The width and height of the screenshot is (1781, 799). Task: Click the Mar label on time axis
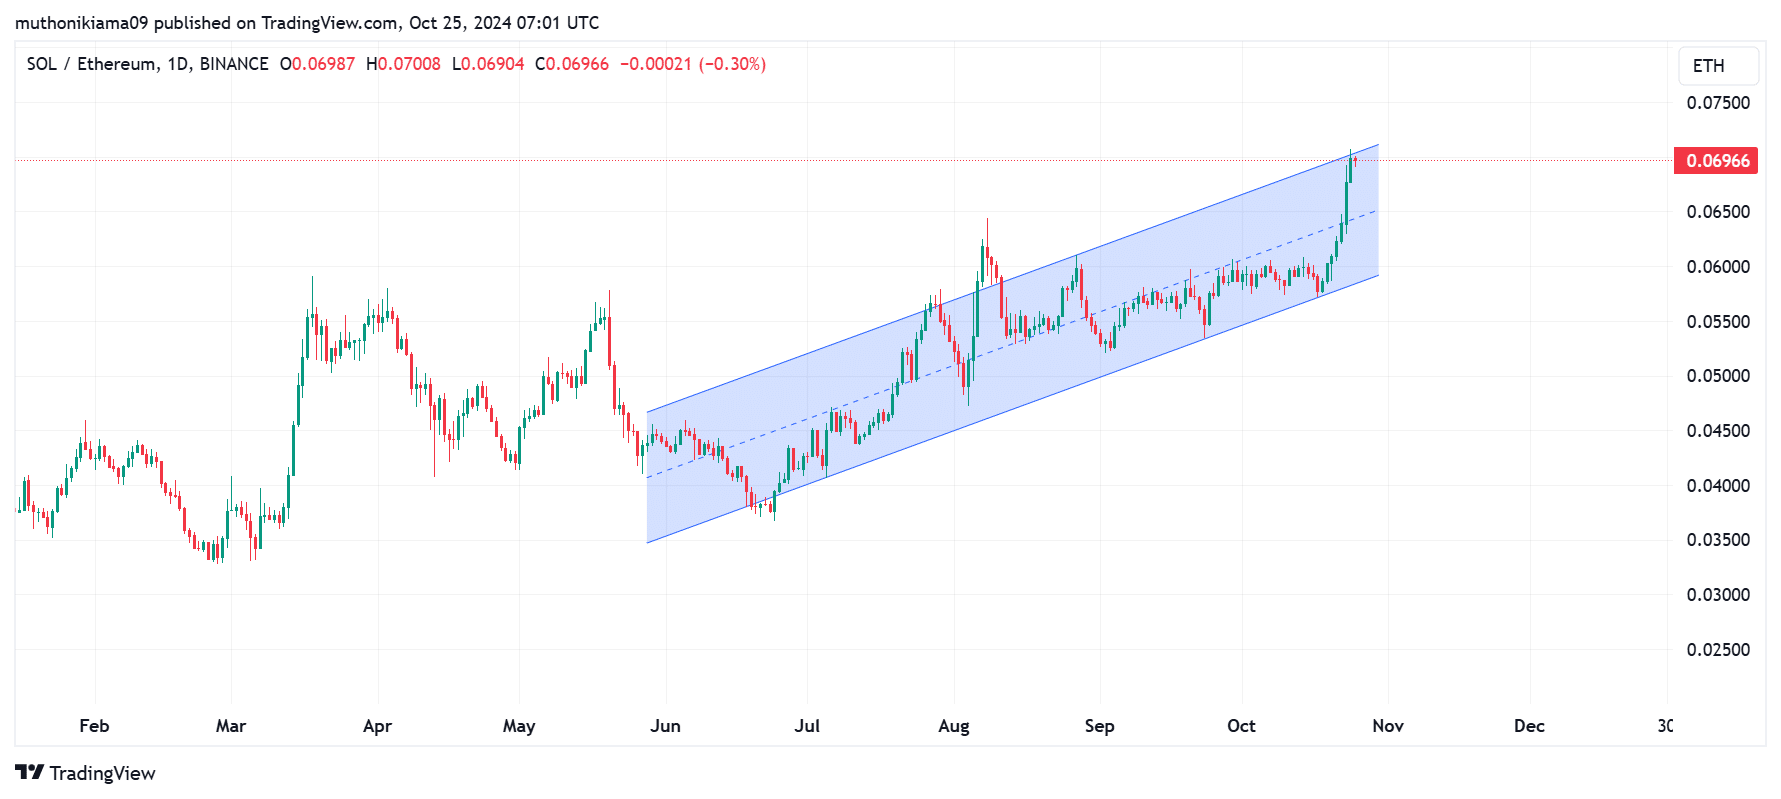click(231, 726)
